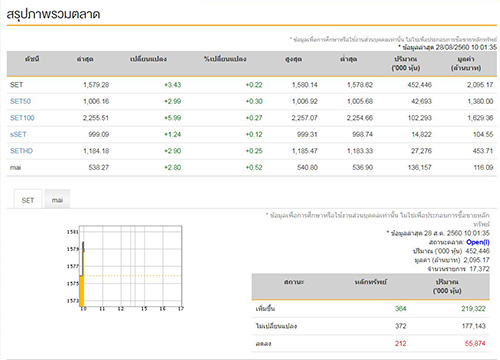The height and width of the screenshot is (360, 500).
Task: Click the market summary page heading
Action: point(53,14)
